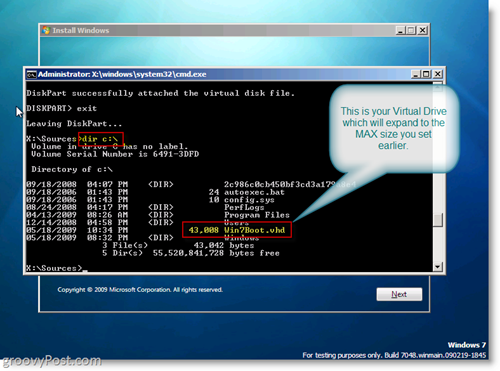Click the final 'X:\Sources>' prompt
500x371 pixels.
point(54,268)
